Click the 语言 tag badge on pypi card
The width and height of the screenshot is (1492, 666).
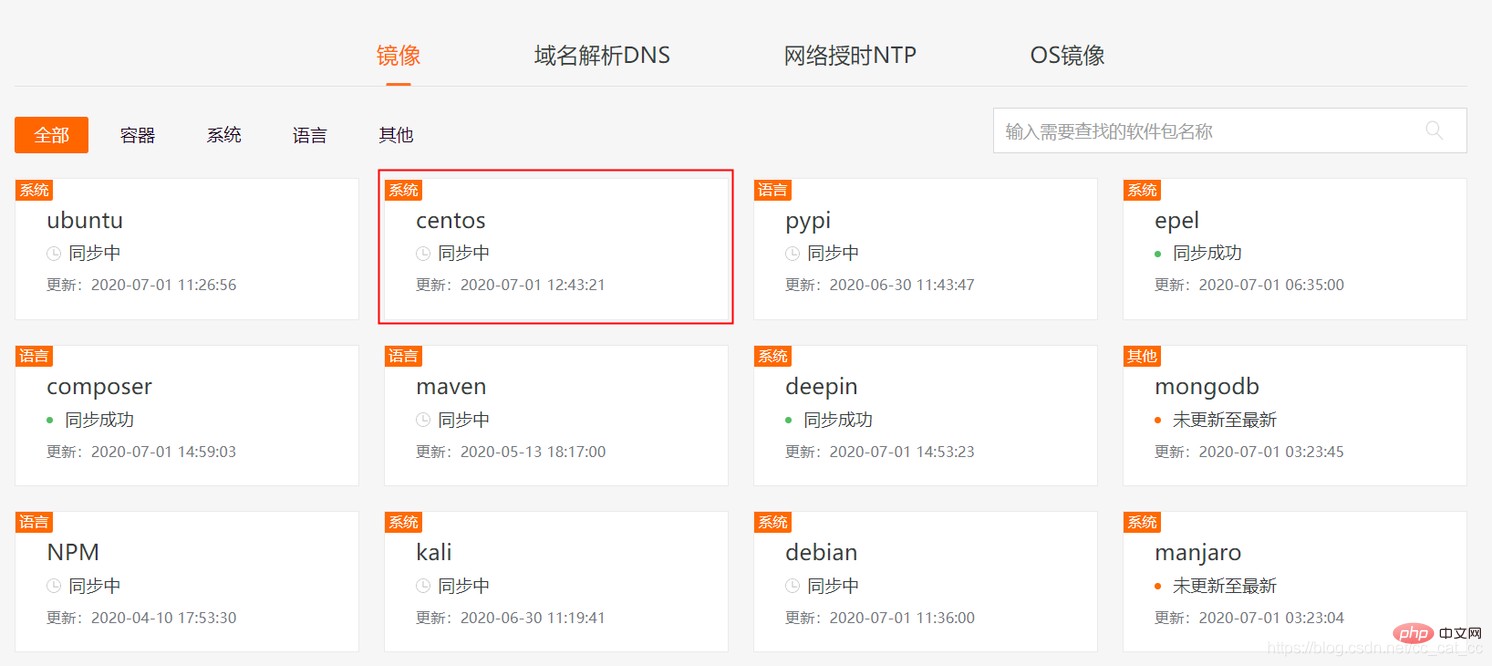[772, 190]
